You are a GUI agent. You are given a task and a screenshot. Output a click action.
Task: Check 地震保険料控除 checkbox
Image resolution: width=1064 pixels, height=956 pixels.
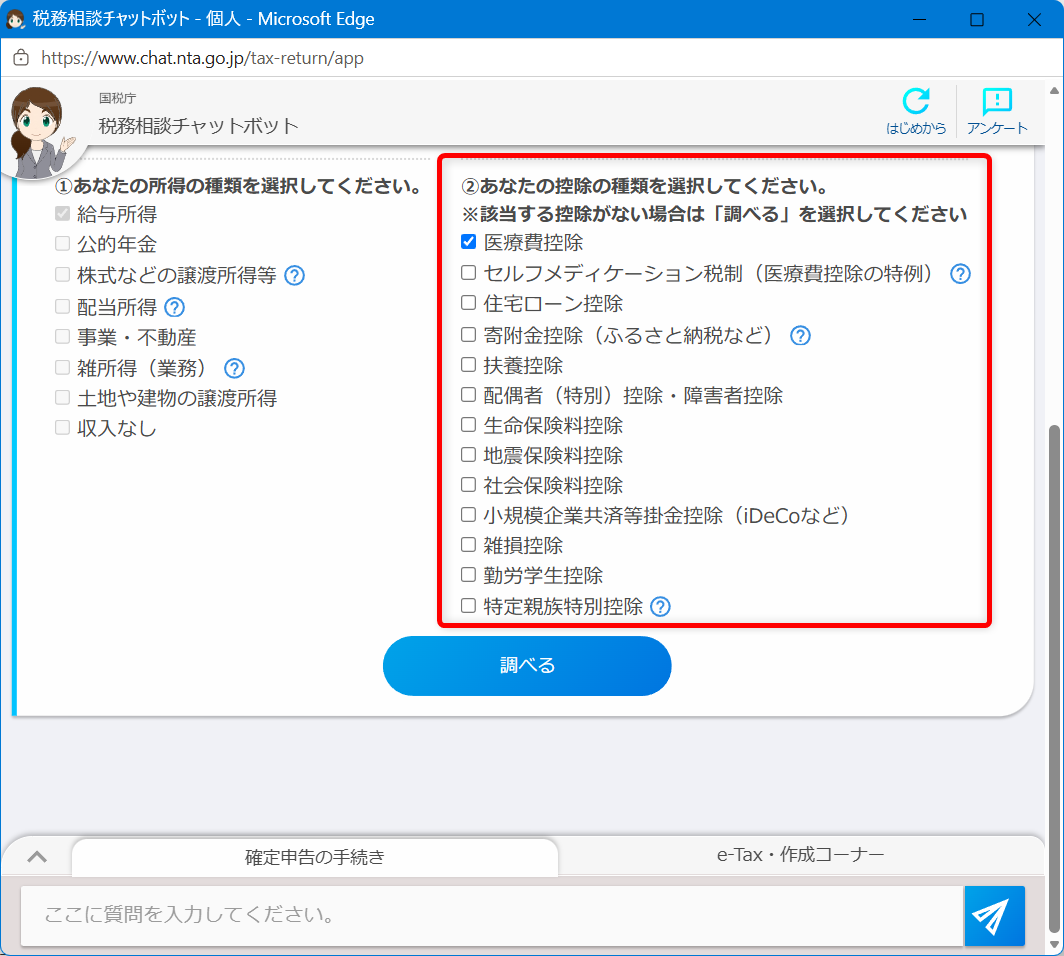pyautogui.click(x=468, y=455)
